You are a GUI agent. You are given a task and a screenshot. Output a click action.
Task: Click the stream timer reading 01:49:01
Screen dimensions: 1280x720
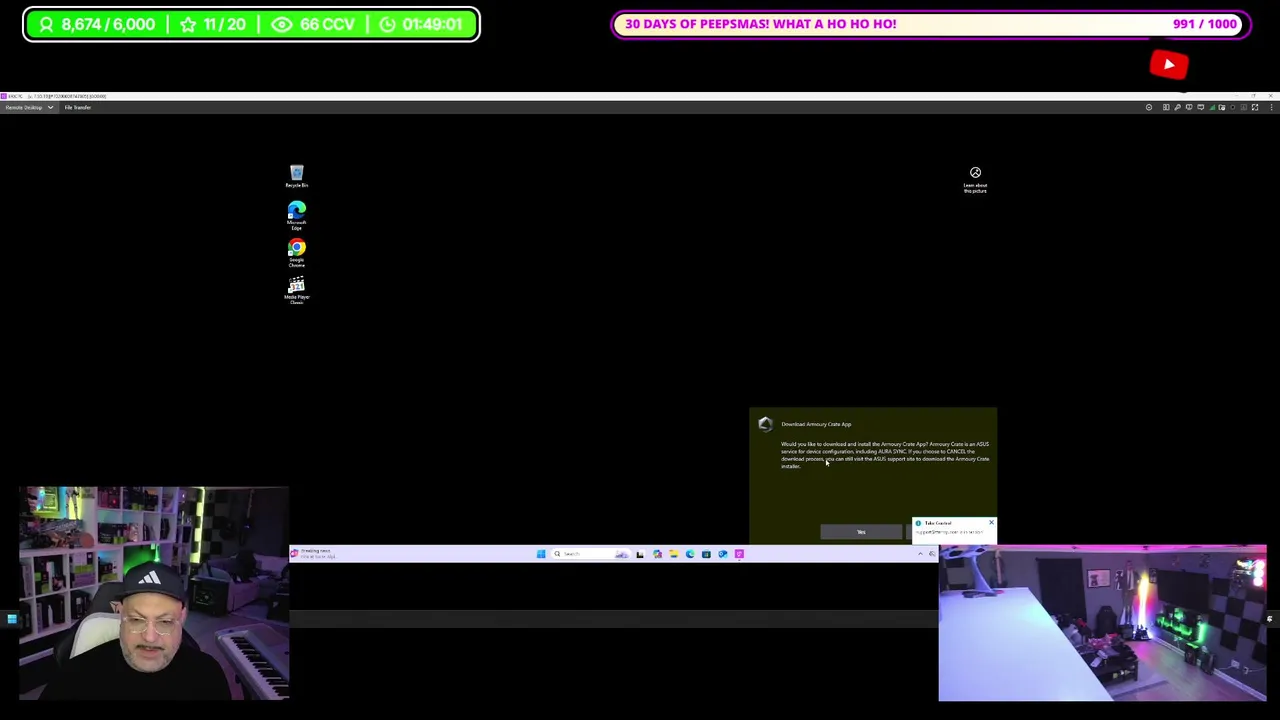[423, 24]
